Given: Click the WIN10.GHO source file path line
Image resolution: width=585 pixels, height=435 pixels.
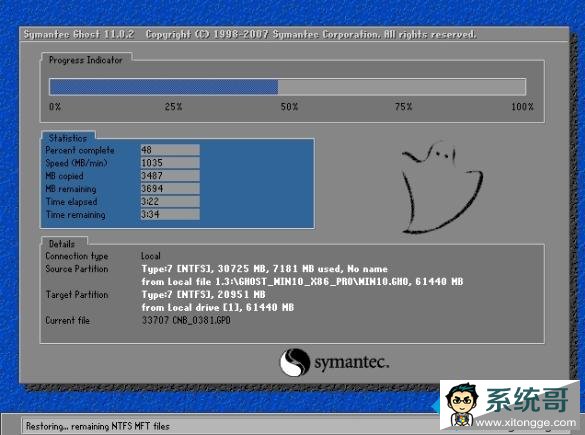Looking at the screenshot, I should pos(302,282).
